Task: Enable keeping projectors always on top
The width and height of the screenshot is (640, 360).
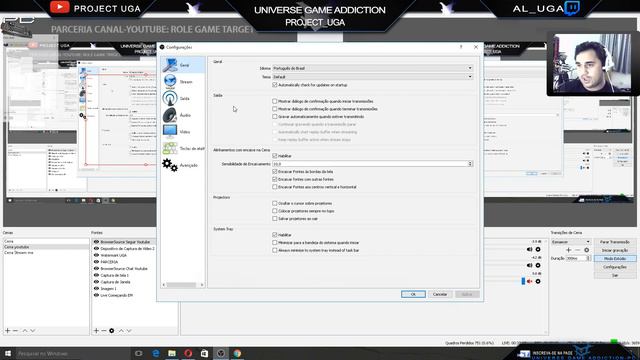Action: click(x=275, y=211)
